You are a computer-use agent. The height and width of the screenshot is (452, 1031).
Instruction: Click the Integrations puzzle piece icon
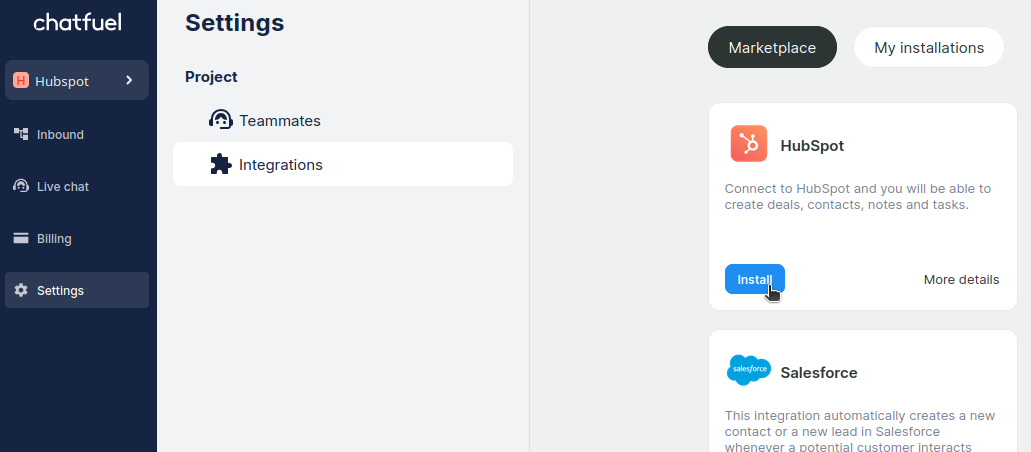coord(220,164)
